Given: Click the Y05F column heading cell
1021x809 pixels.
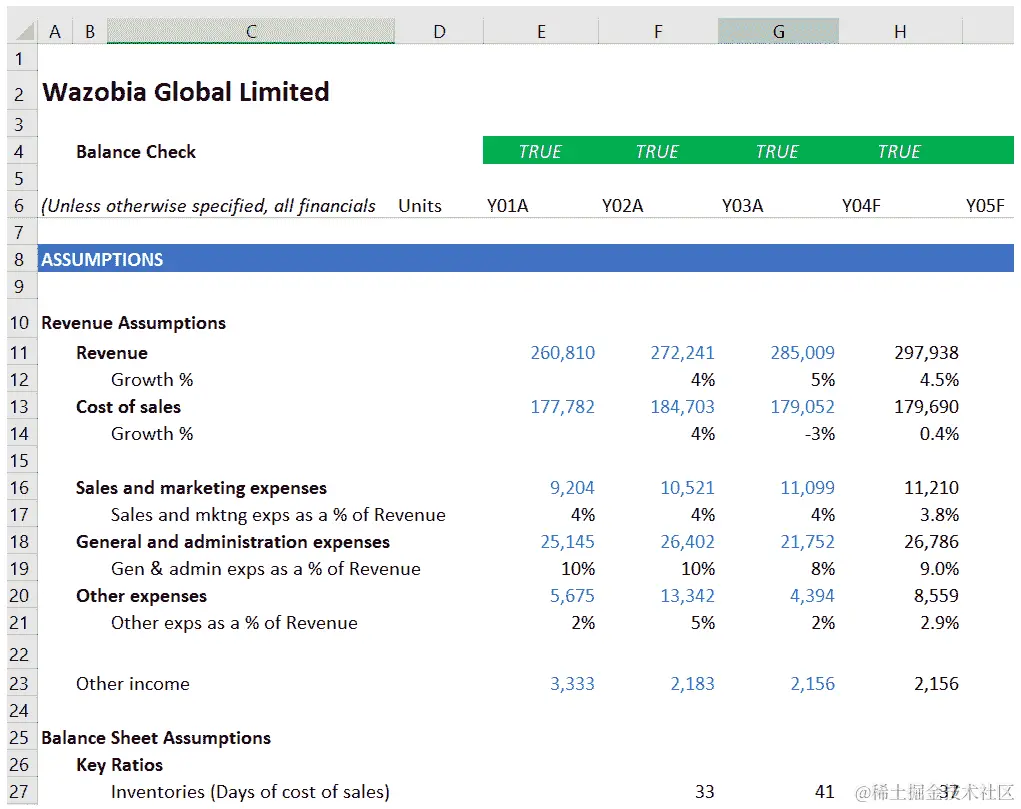Looking at the screenshot, I should [985, 206].
